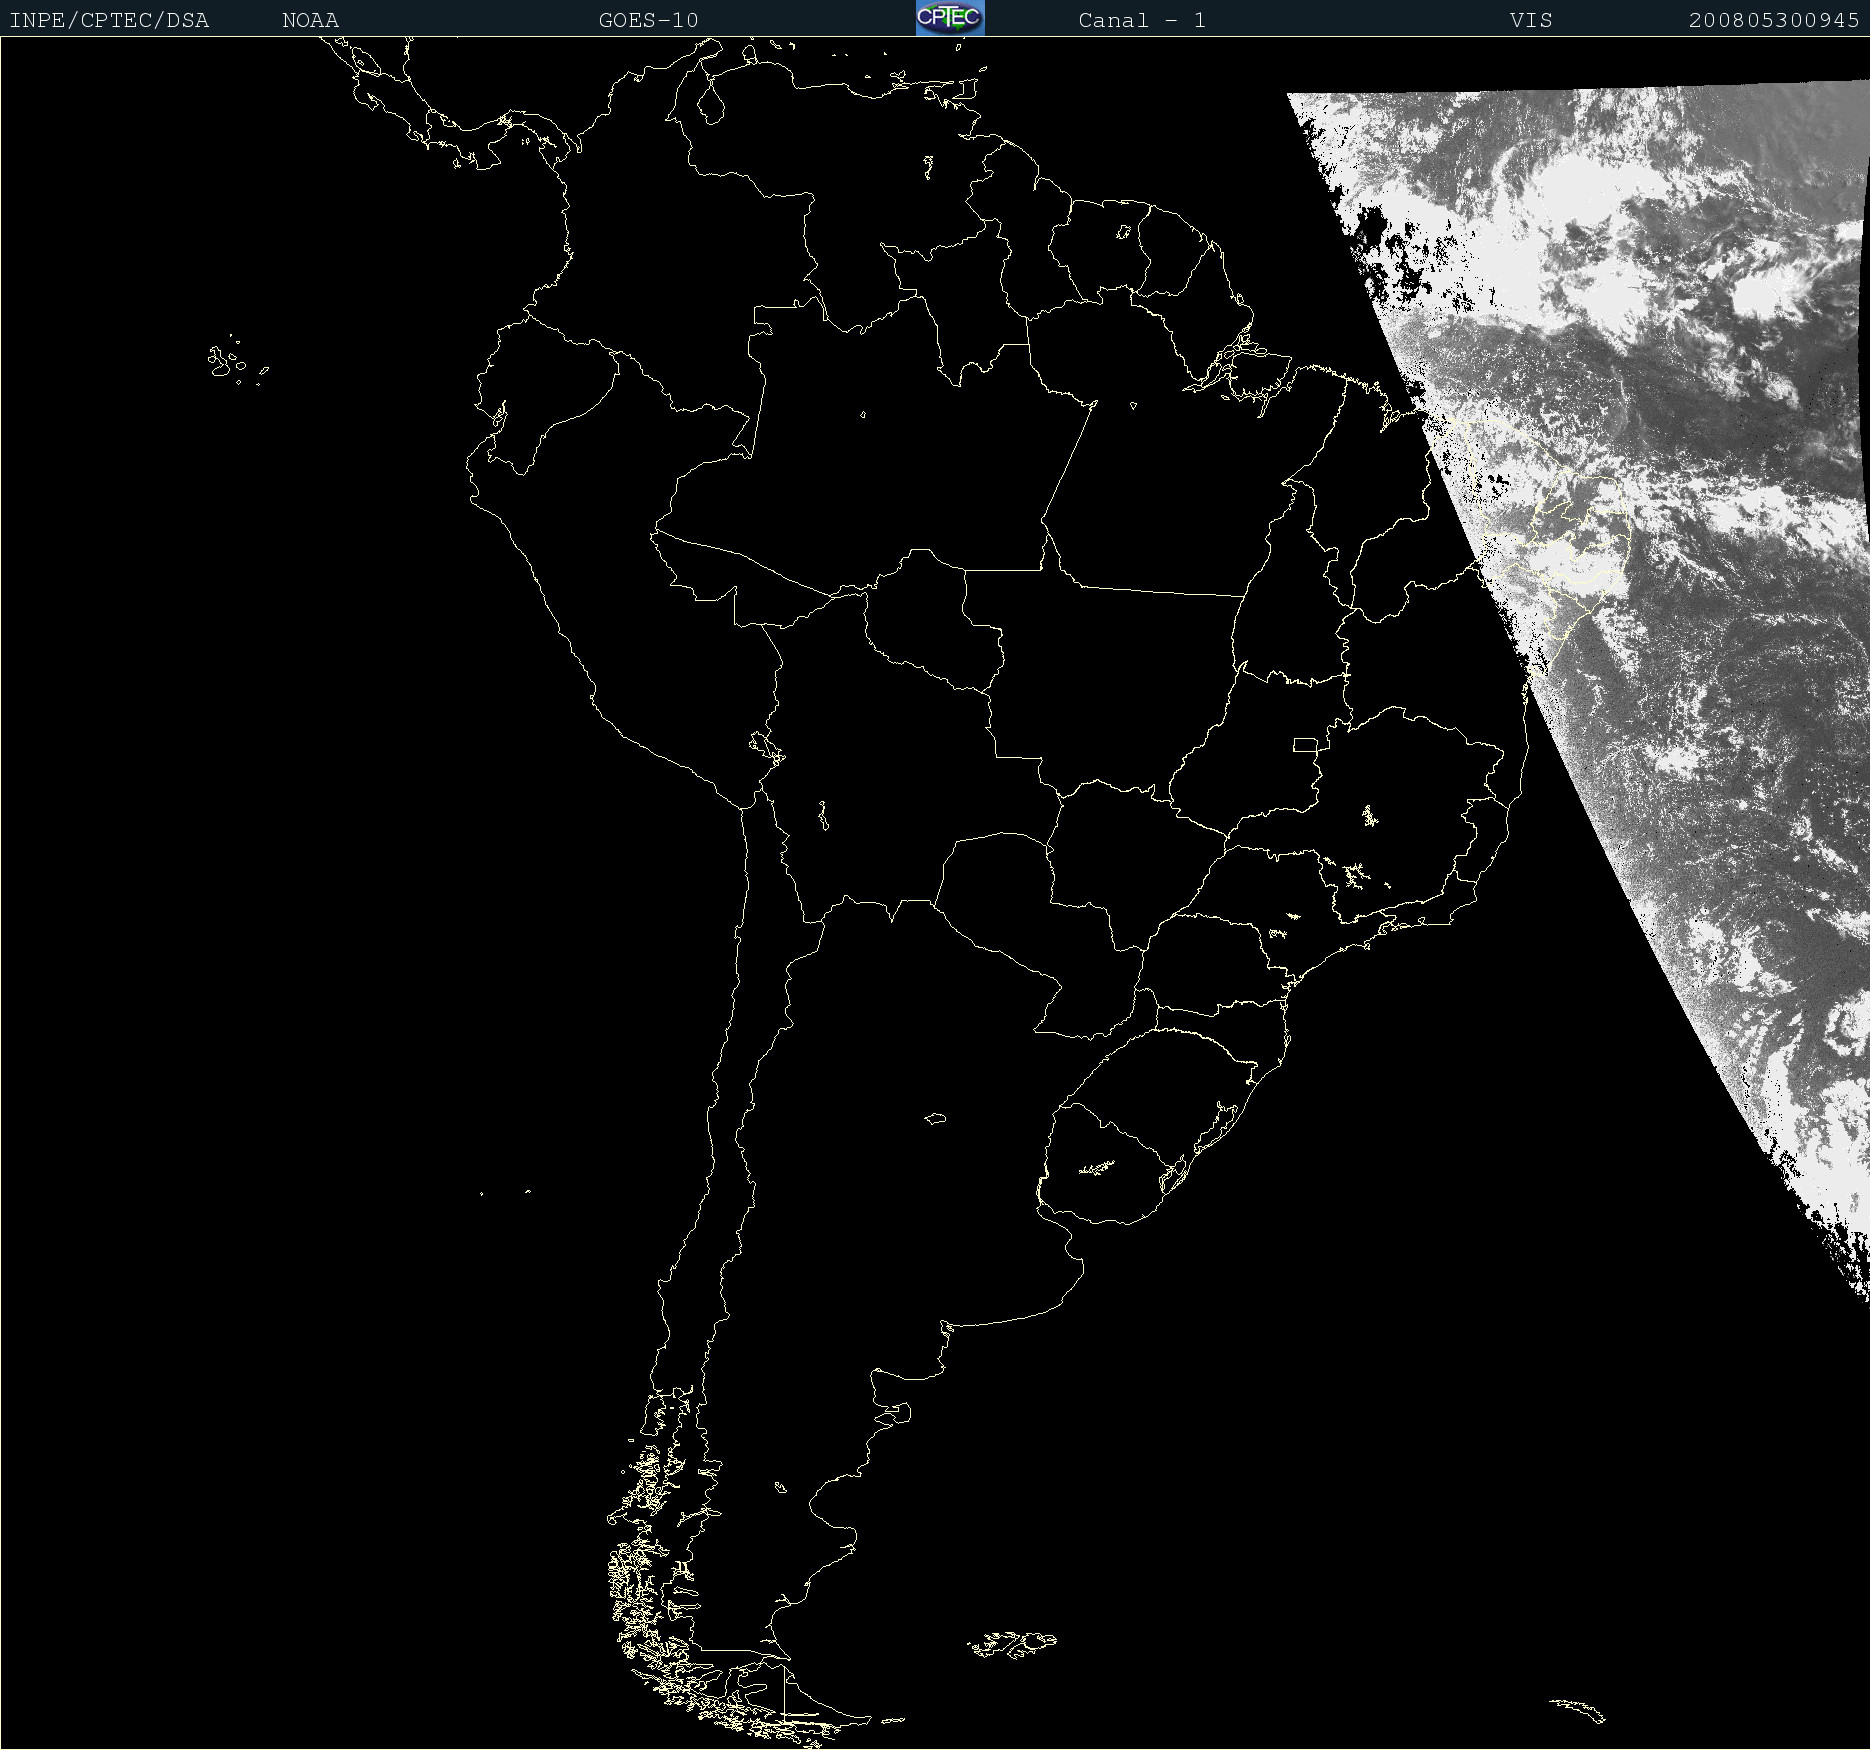Image resolution: width=1870 pixels, height=1750 pixels.
Task: Click the INPE/CPTEC/DSA header text
Action: click(x=109, y=20)
